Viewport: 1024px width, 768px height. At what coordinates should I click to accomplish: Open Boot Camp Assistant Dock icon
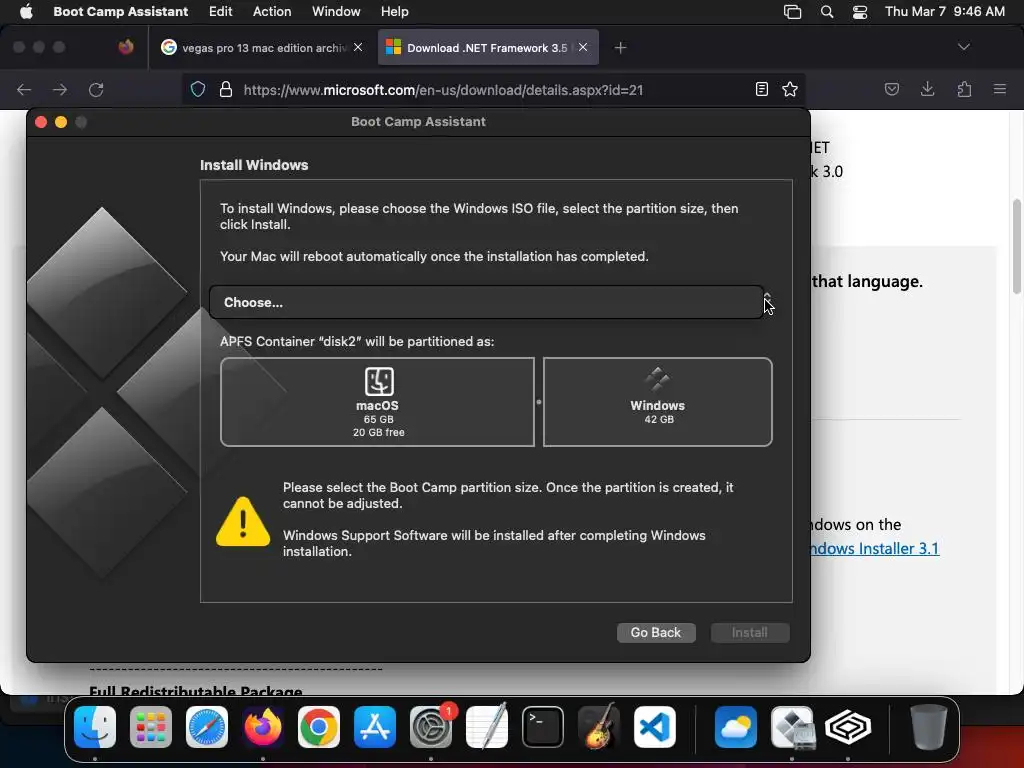792,727
